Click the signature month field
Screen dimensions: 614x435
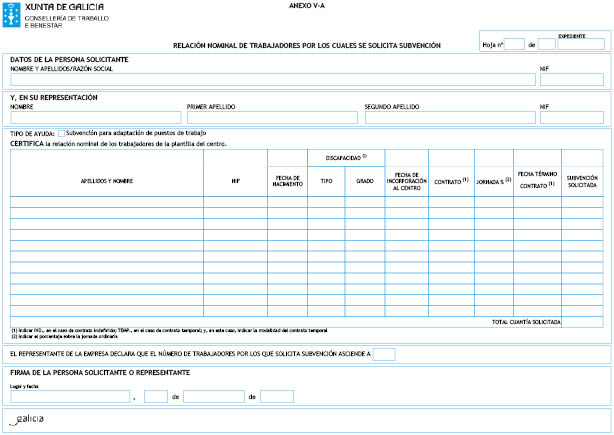point(213,397)
